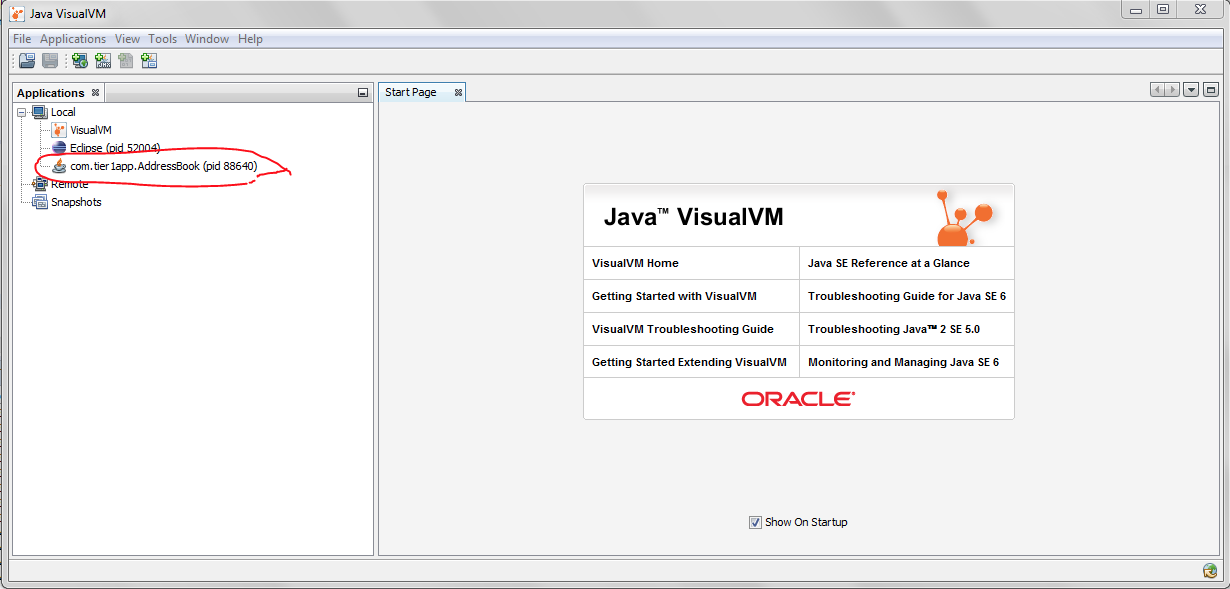Image resolution: width=1230 pixels, height=589 pixels.
Task: Open the VisualVM Home link
Action: (x=634, y=263)
